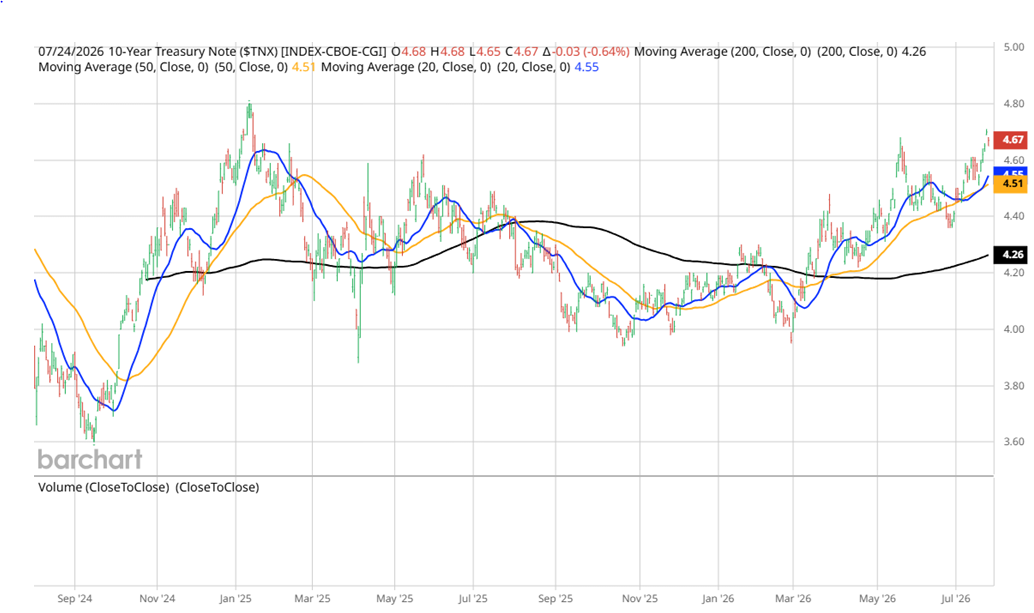Click the 4.40 y-axis label

click(1014, 216)
